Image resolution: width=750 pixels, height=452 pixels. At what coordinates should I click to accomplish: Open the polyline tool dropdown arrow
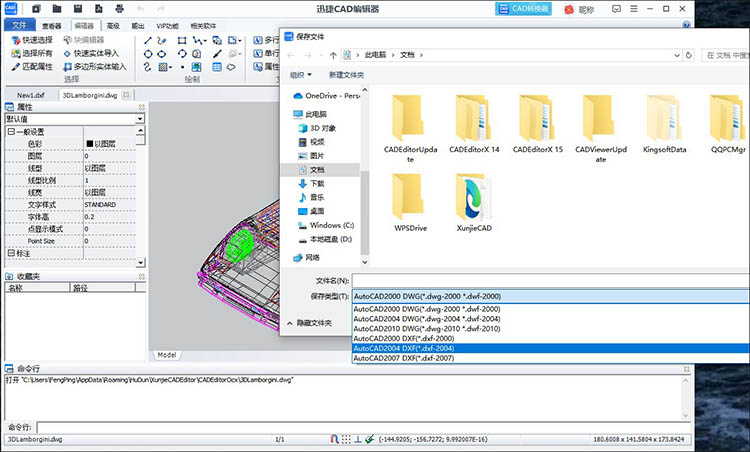(x=205, y=41)
